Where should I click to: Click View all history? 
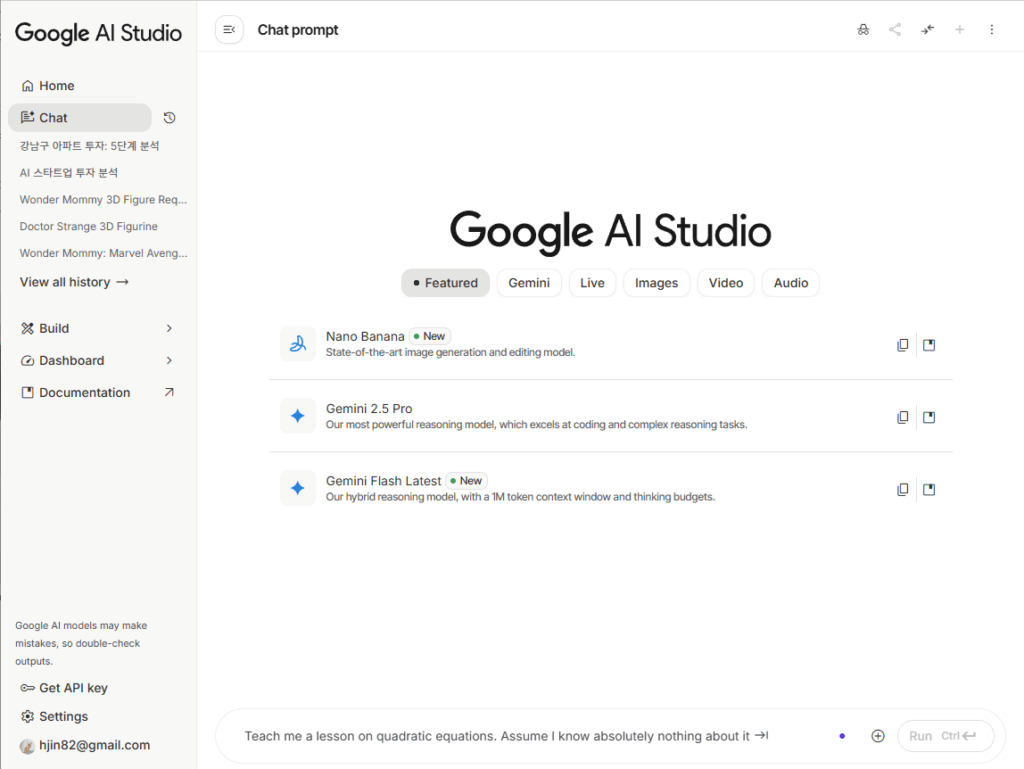(x=75, y=282)
